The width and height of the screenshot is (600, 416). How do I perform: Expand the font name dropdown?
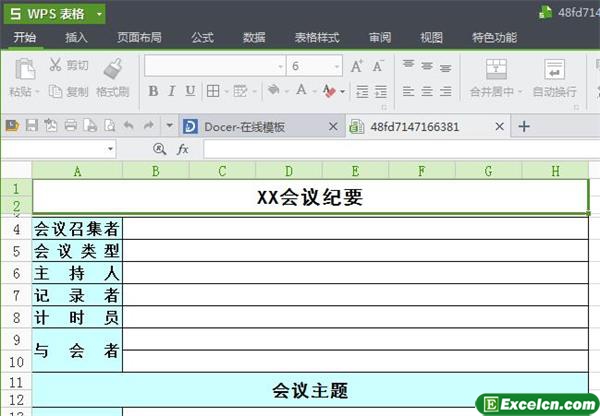[x=280, y=66]
